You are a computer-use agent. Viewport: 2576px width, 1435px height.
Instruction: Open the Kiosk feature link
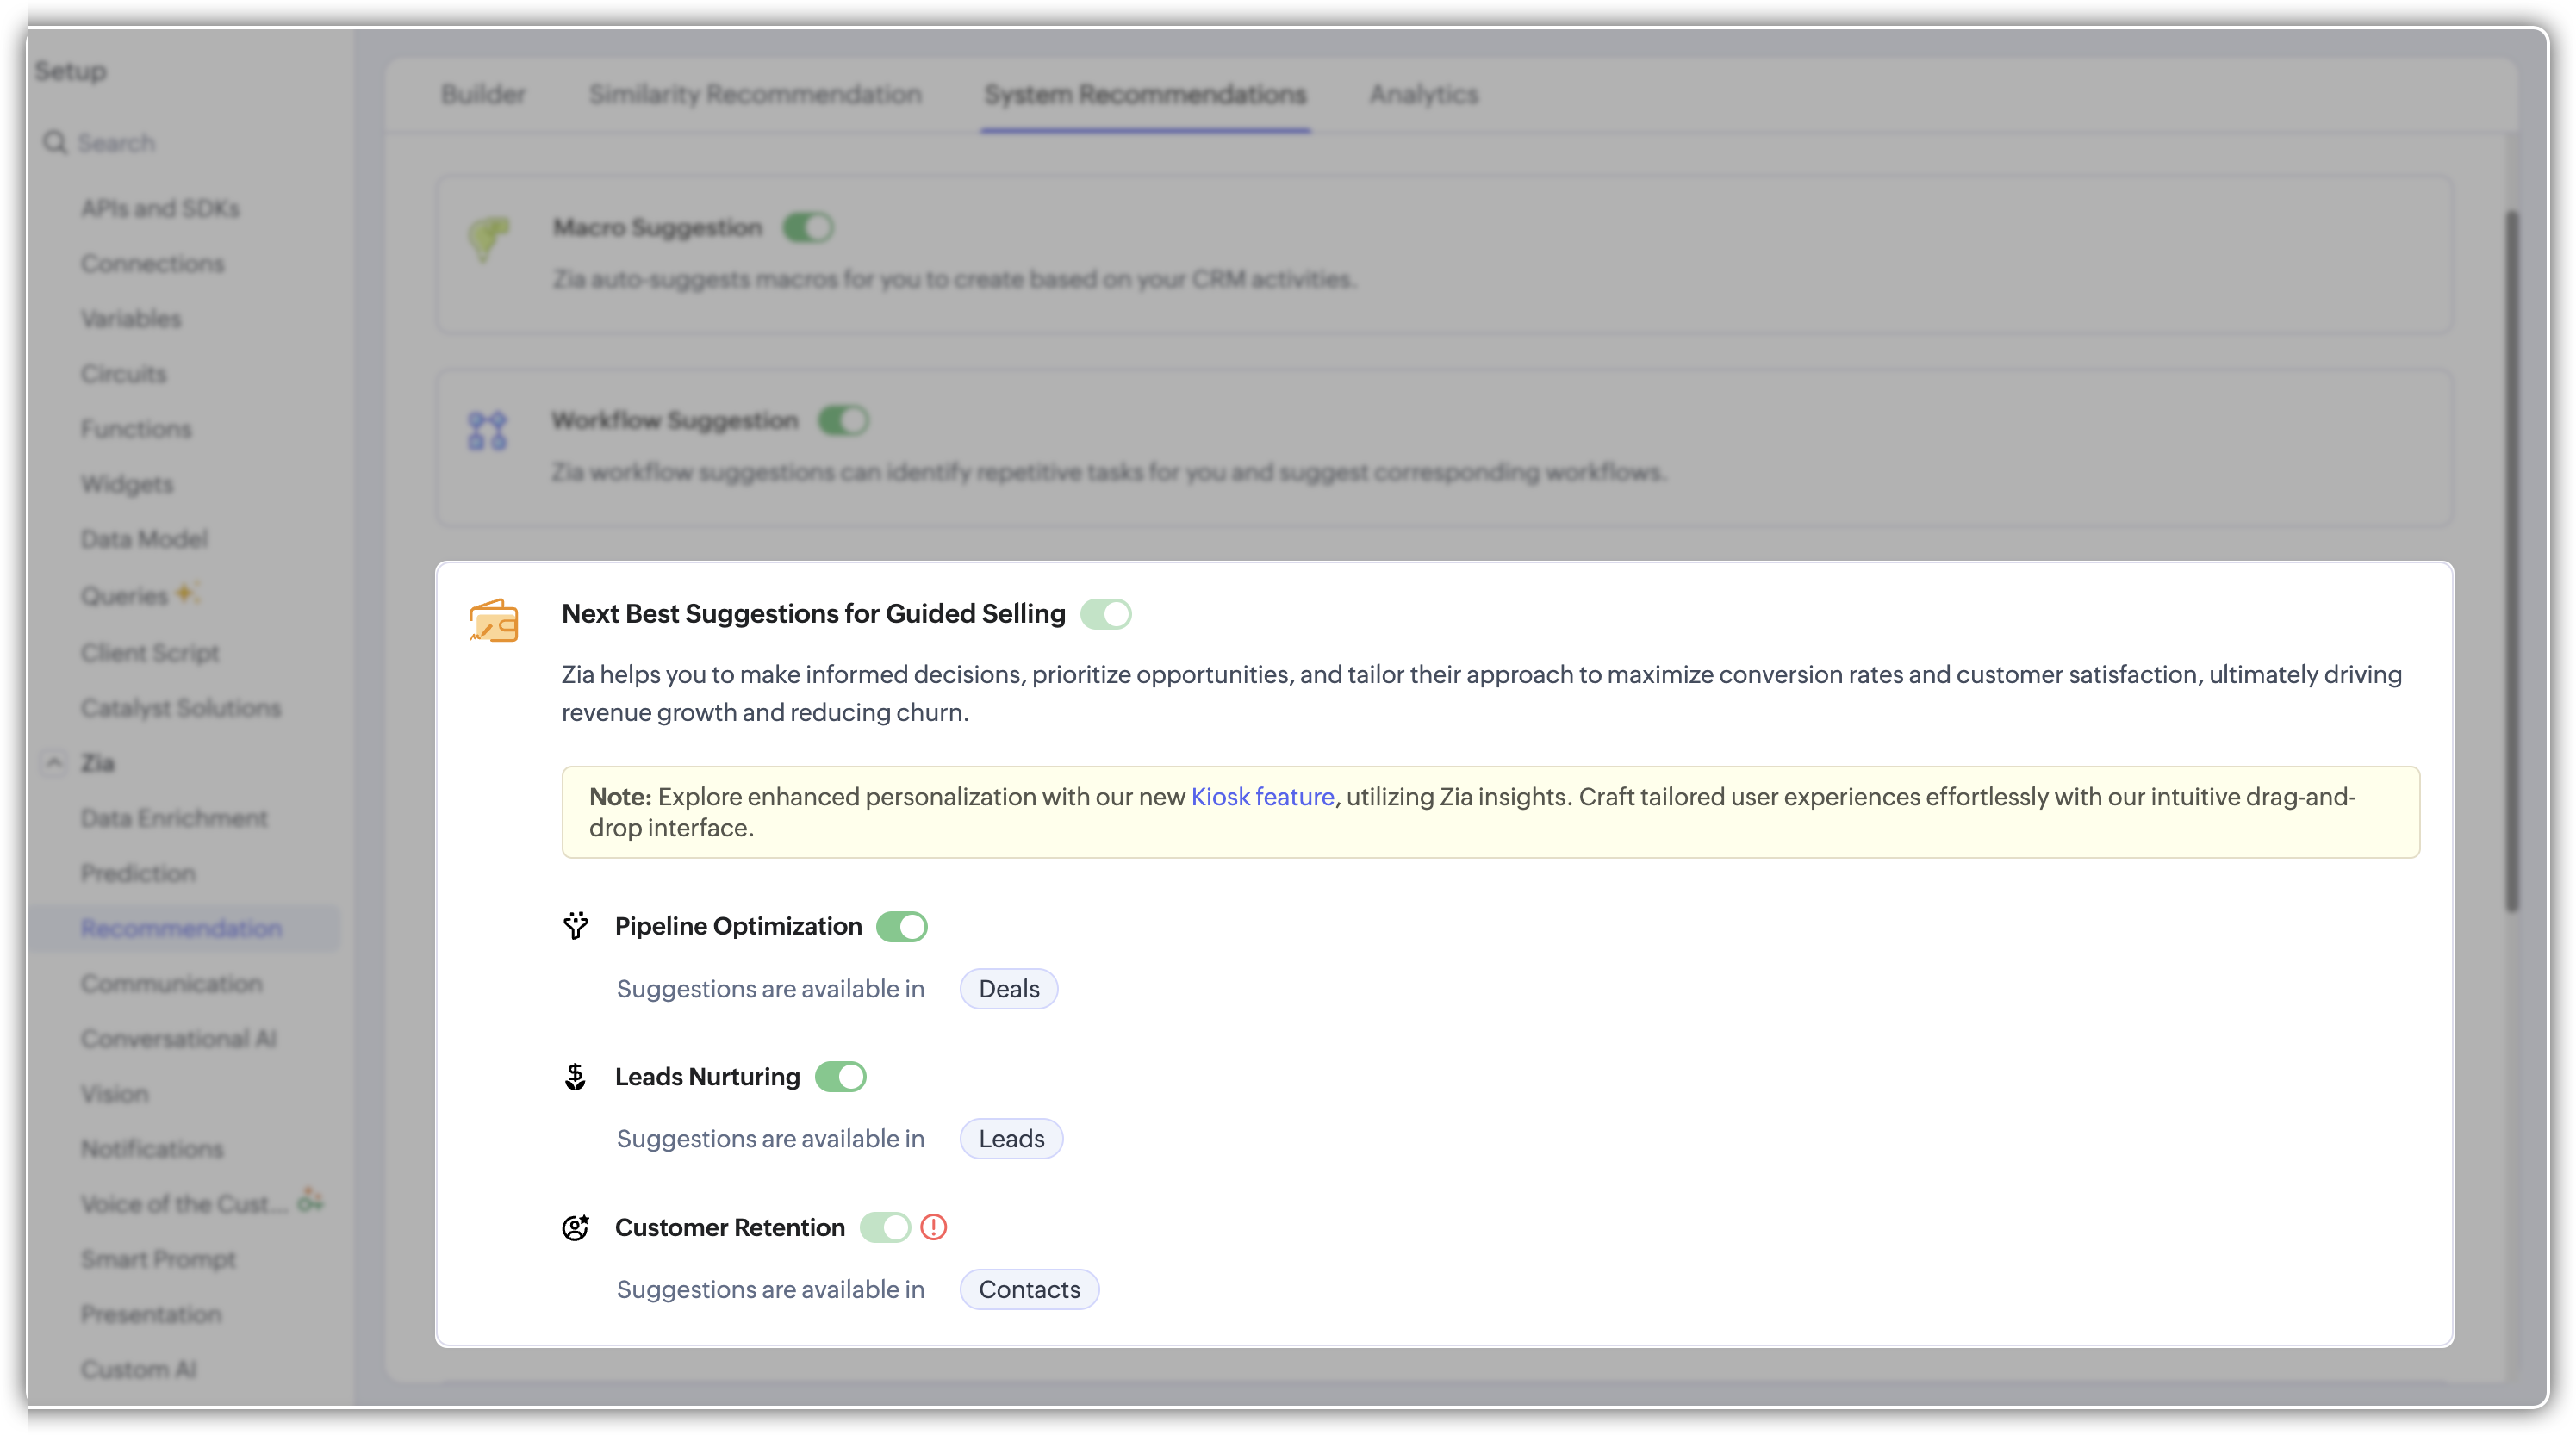(1262, 797)
